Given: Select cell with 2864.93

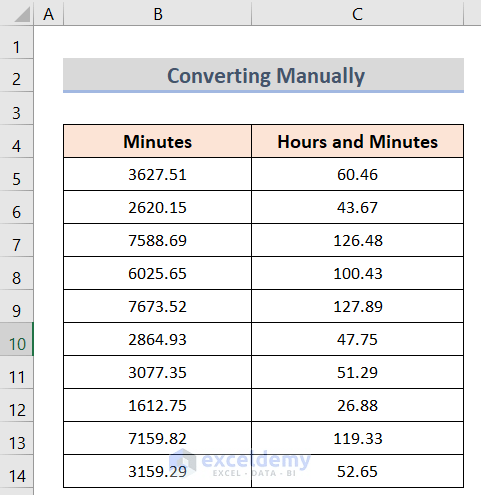Looking at the screenshot, I should click(x=157, y=339).
